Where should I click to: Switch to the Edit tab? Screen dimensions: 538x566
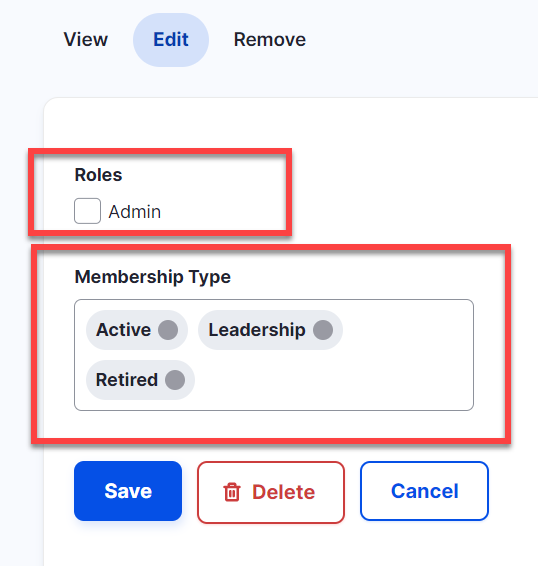pos(171,40)
